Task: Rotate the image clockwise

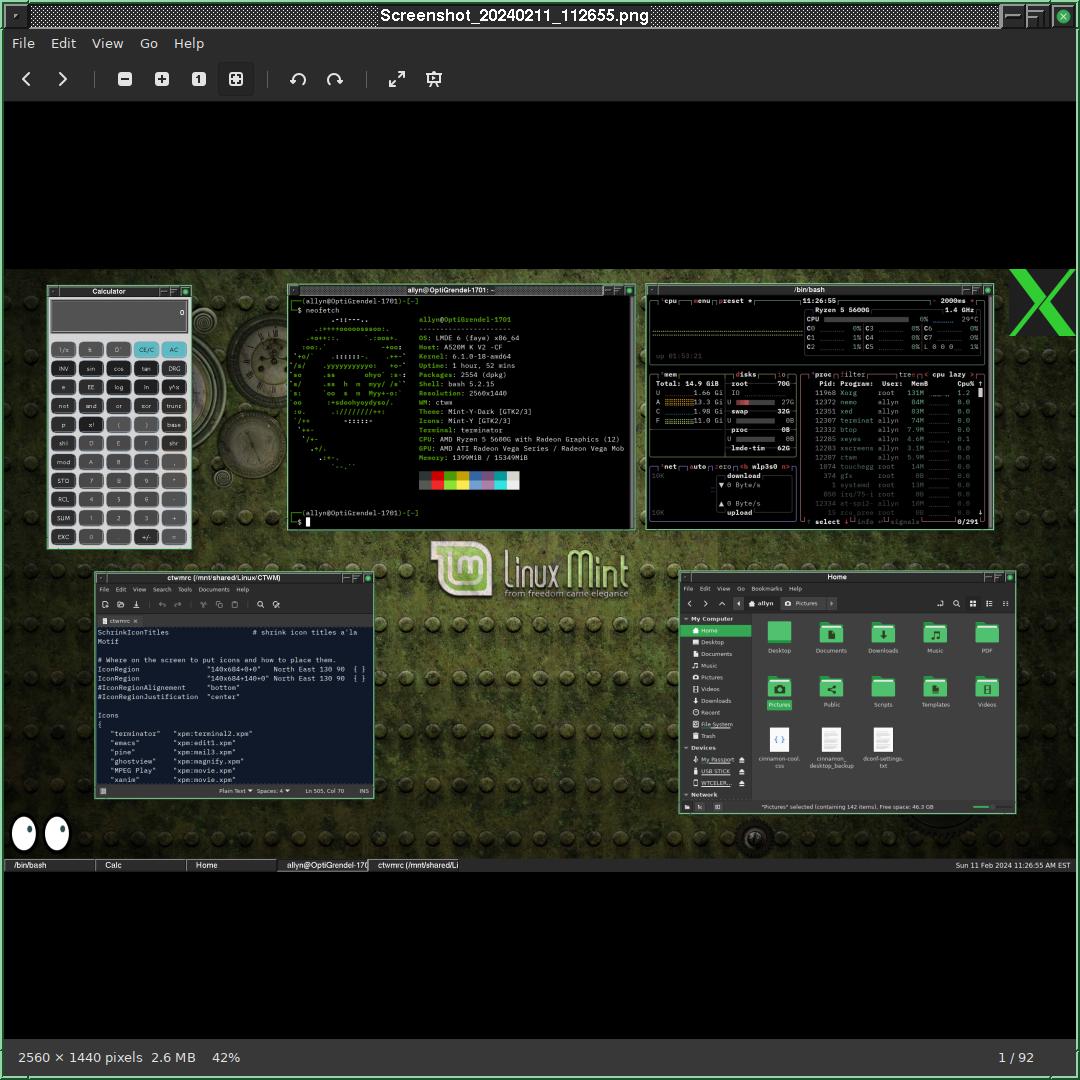Action: tap(335, 79)
